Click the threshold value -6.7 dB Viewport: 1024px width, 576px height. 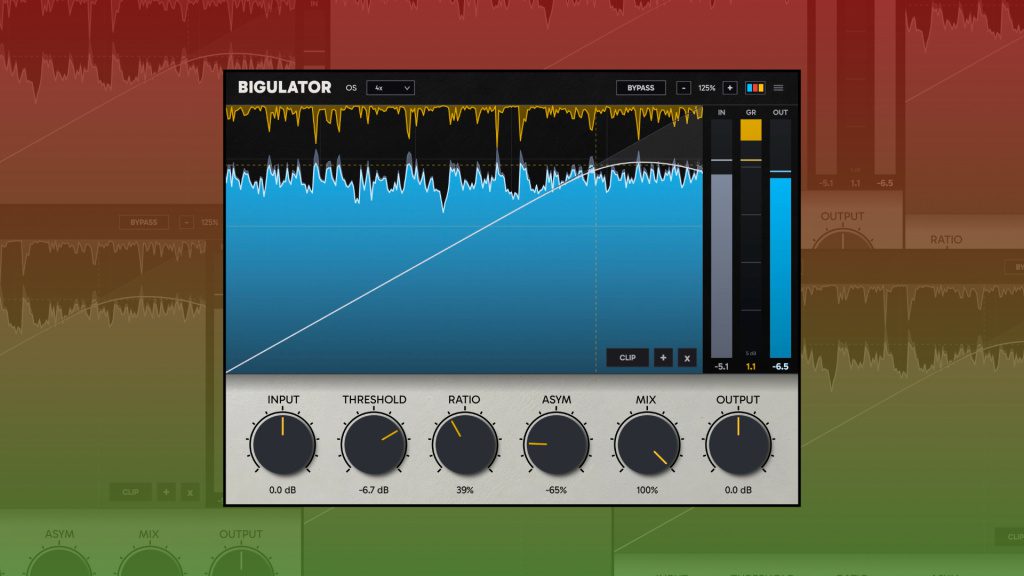pos(374,490)
